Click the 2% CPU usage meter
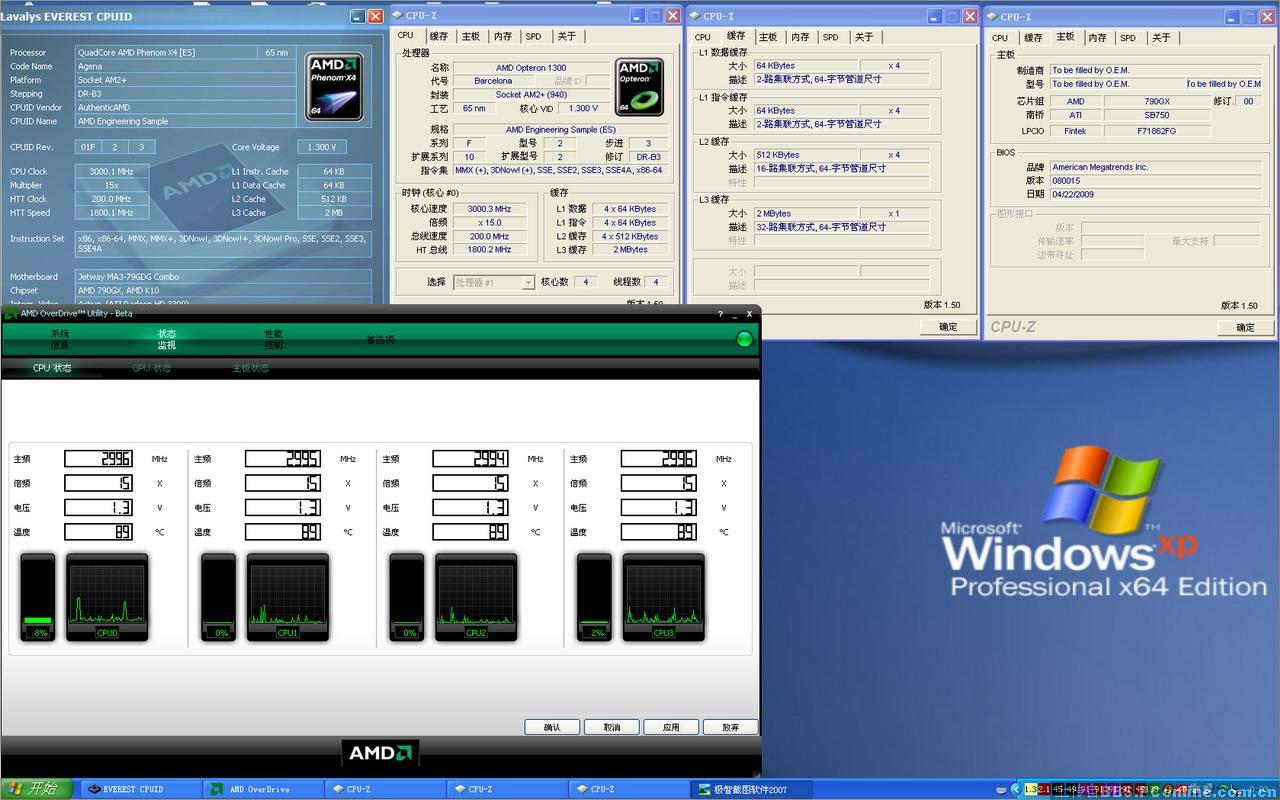Screen dimensions: 1280x800 click(594, 597)
